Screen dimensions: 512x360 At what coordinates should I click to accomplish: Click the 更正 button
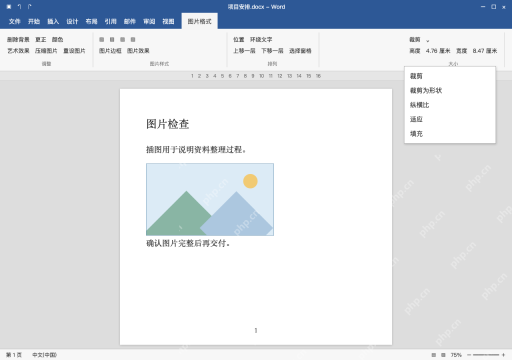click(41, 40)
